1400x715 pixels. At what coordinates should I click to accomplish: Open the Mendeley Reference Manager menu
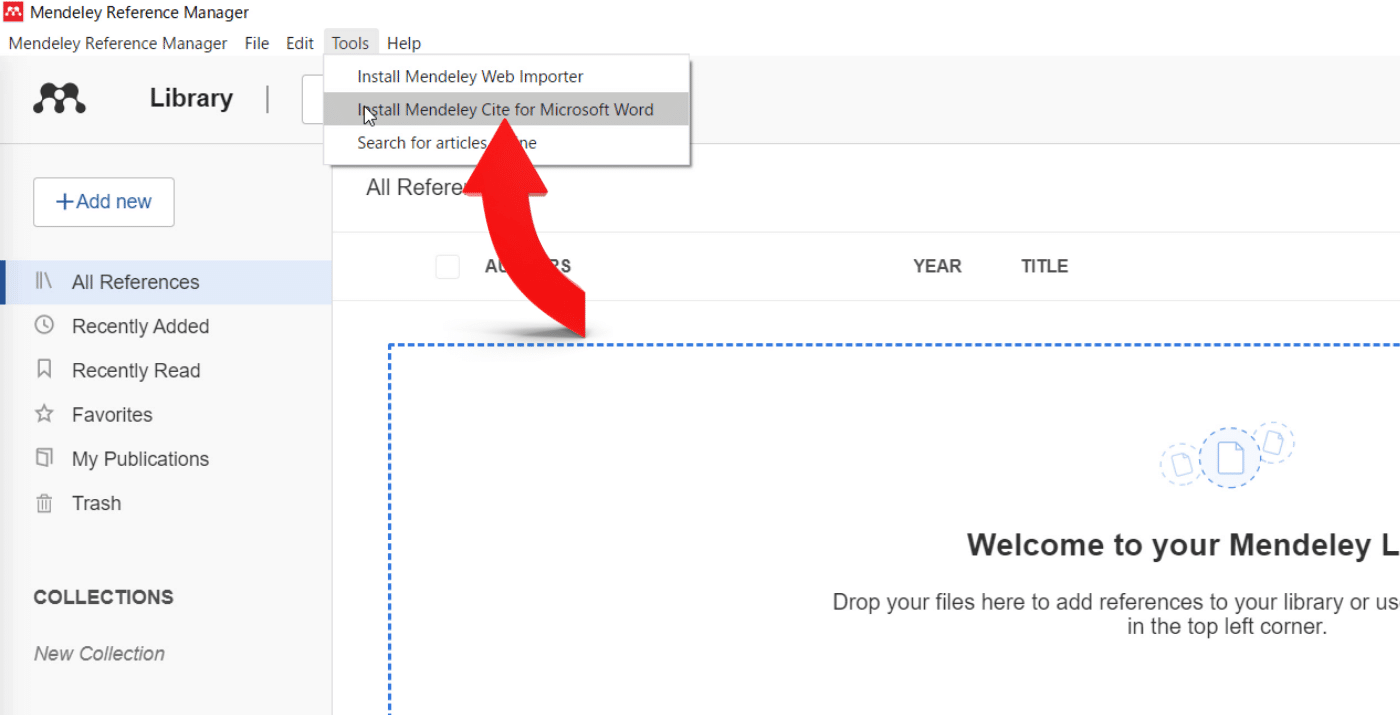pyautogui.click(x=118, y=43)
